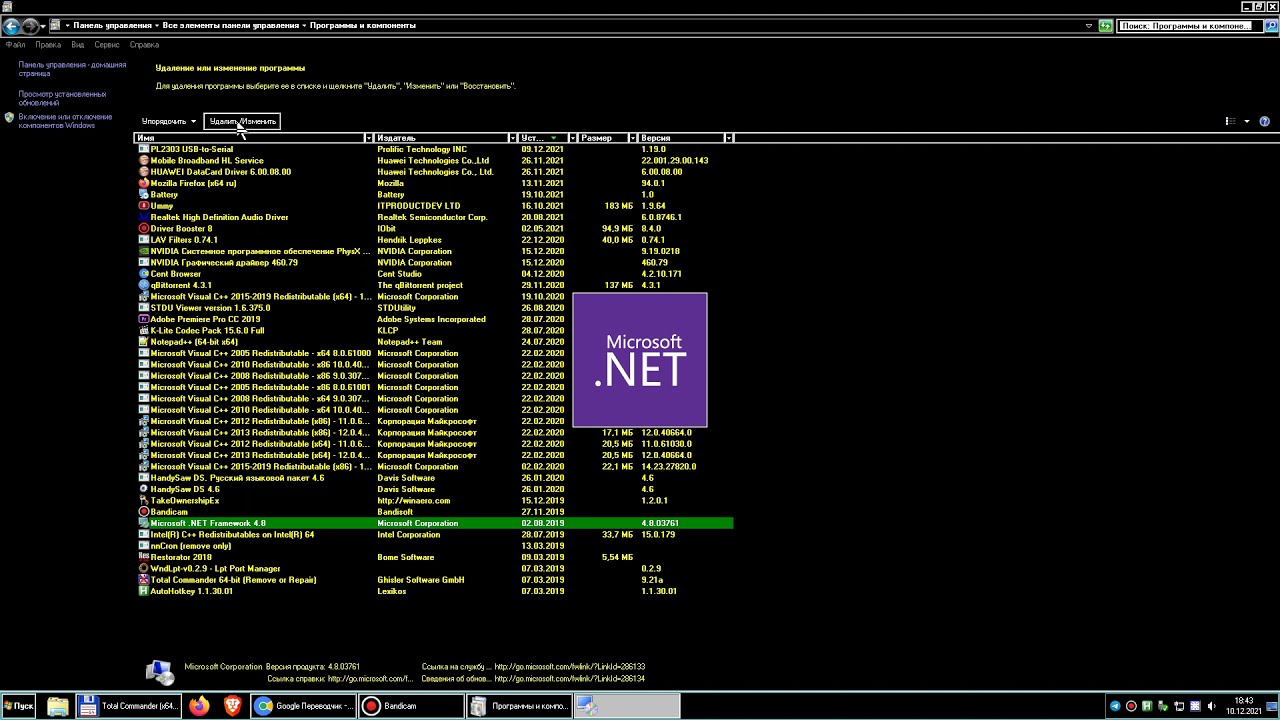This screenshot has width=1280, height=720.
Task: Click the Windows features shield icon
Action: [x=9, y=117]
